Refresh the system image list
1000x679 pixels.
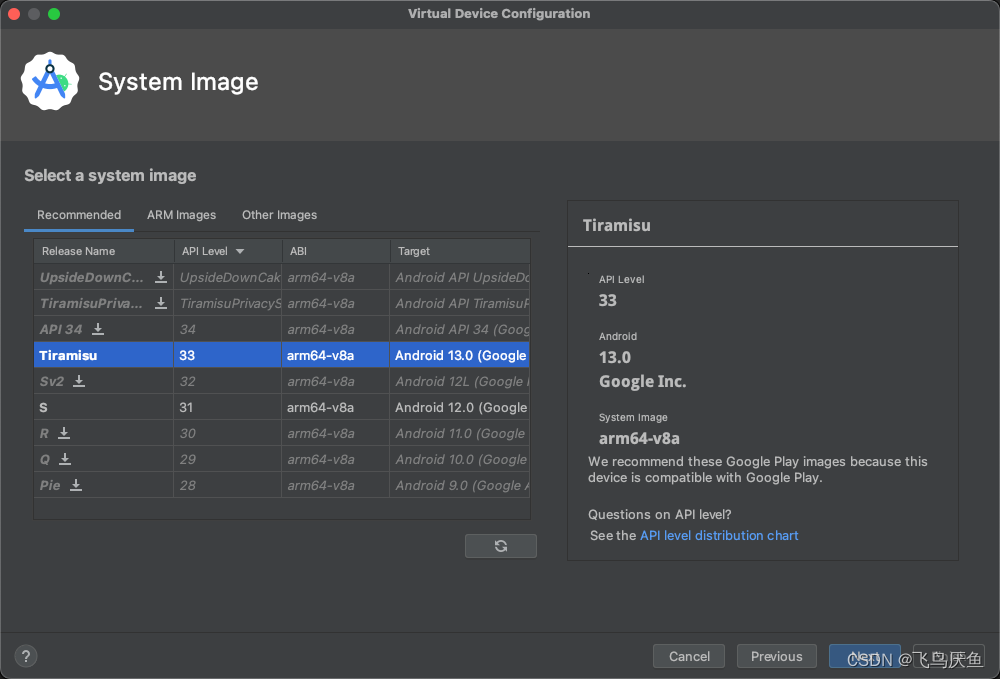click(501, 546)
